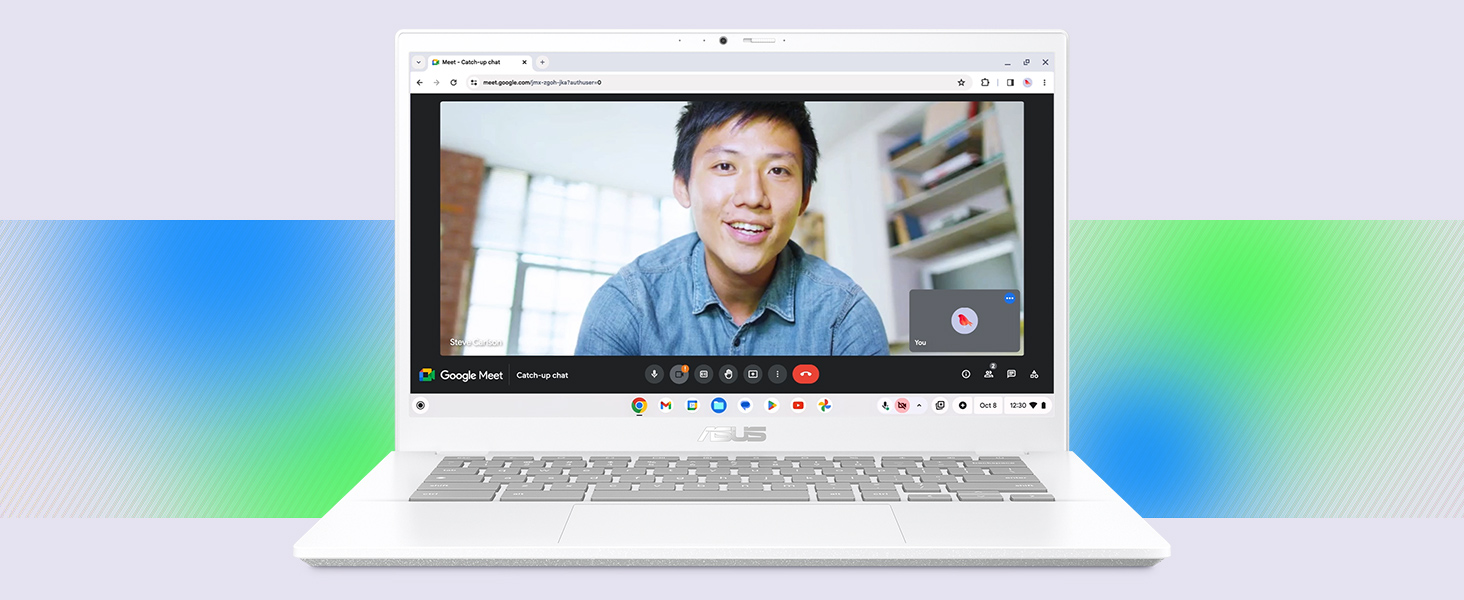Toggle the shelf microphone indicator
The height and width of the screenshot is (600, 1464).
(885, 405)
